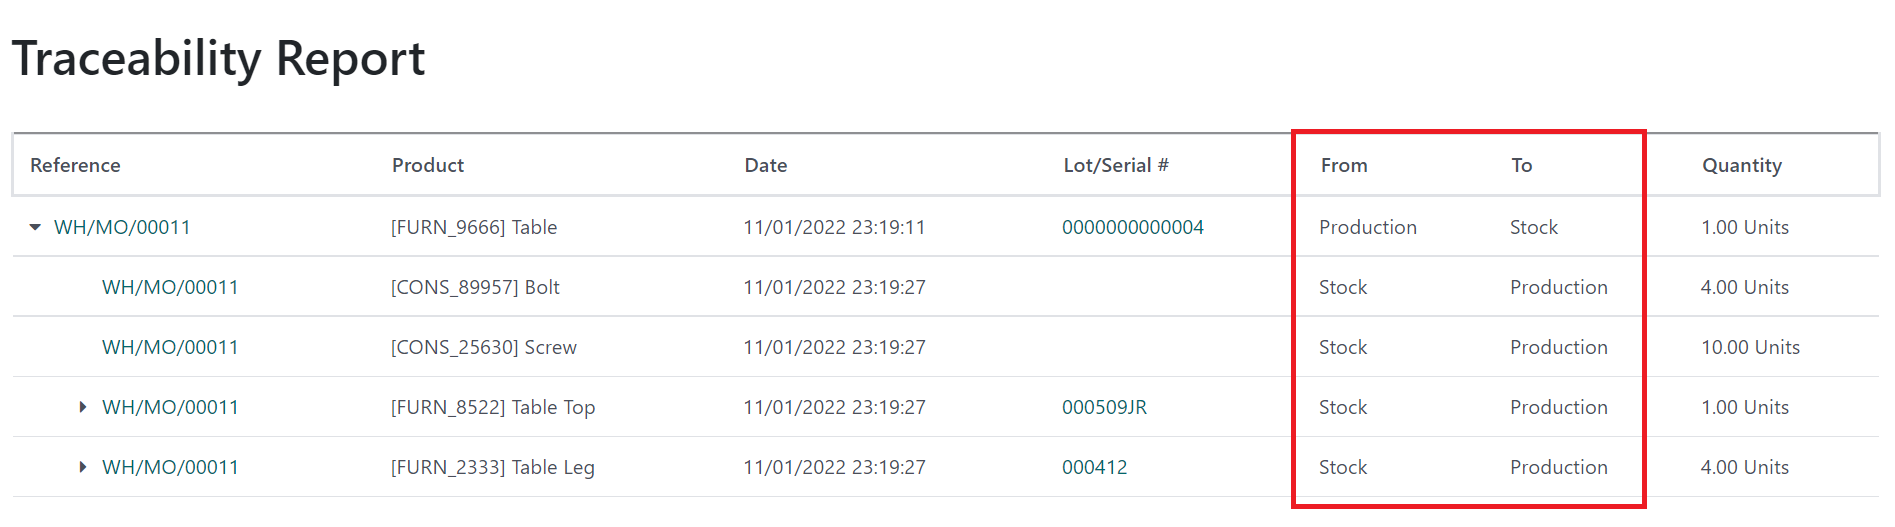Click the Date column header

766,165
